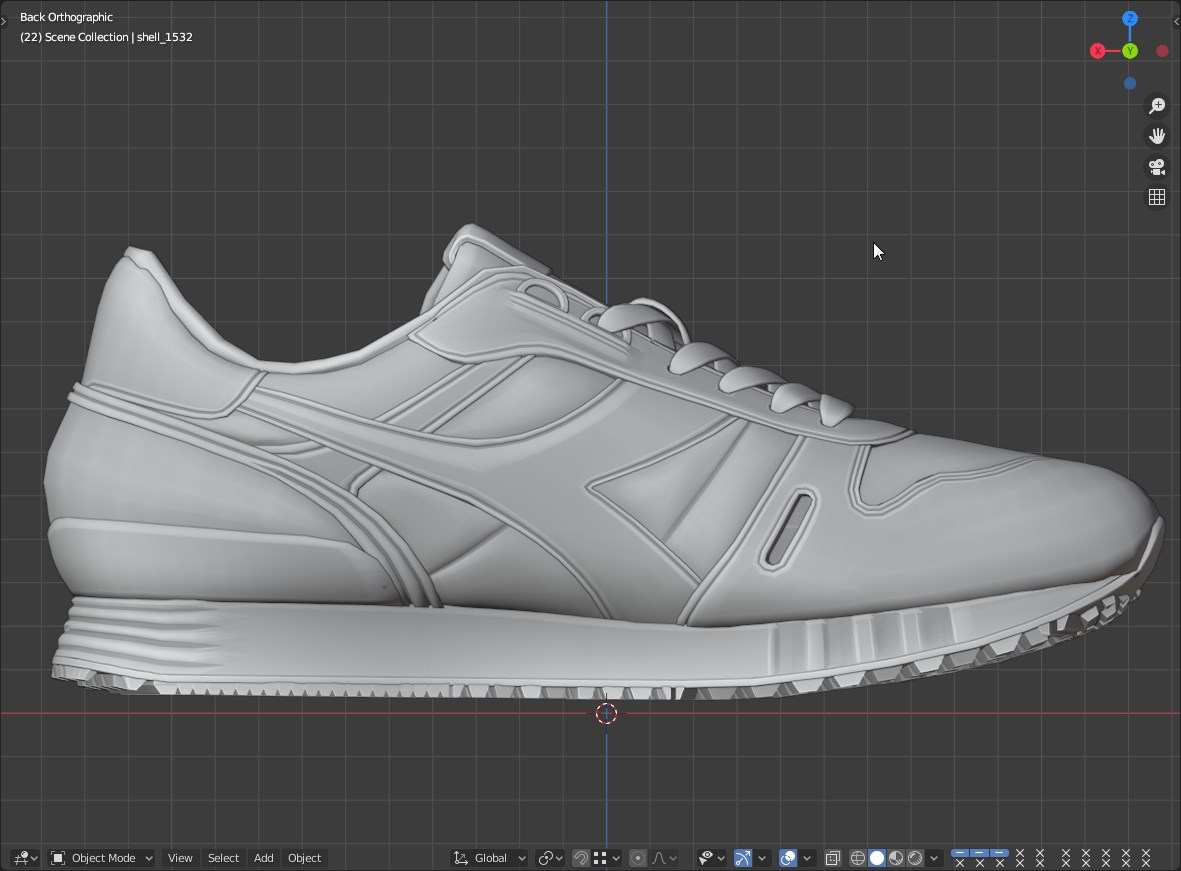
Task: Select material preview shading mode
Action: point(896,858)
